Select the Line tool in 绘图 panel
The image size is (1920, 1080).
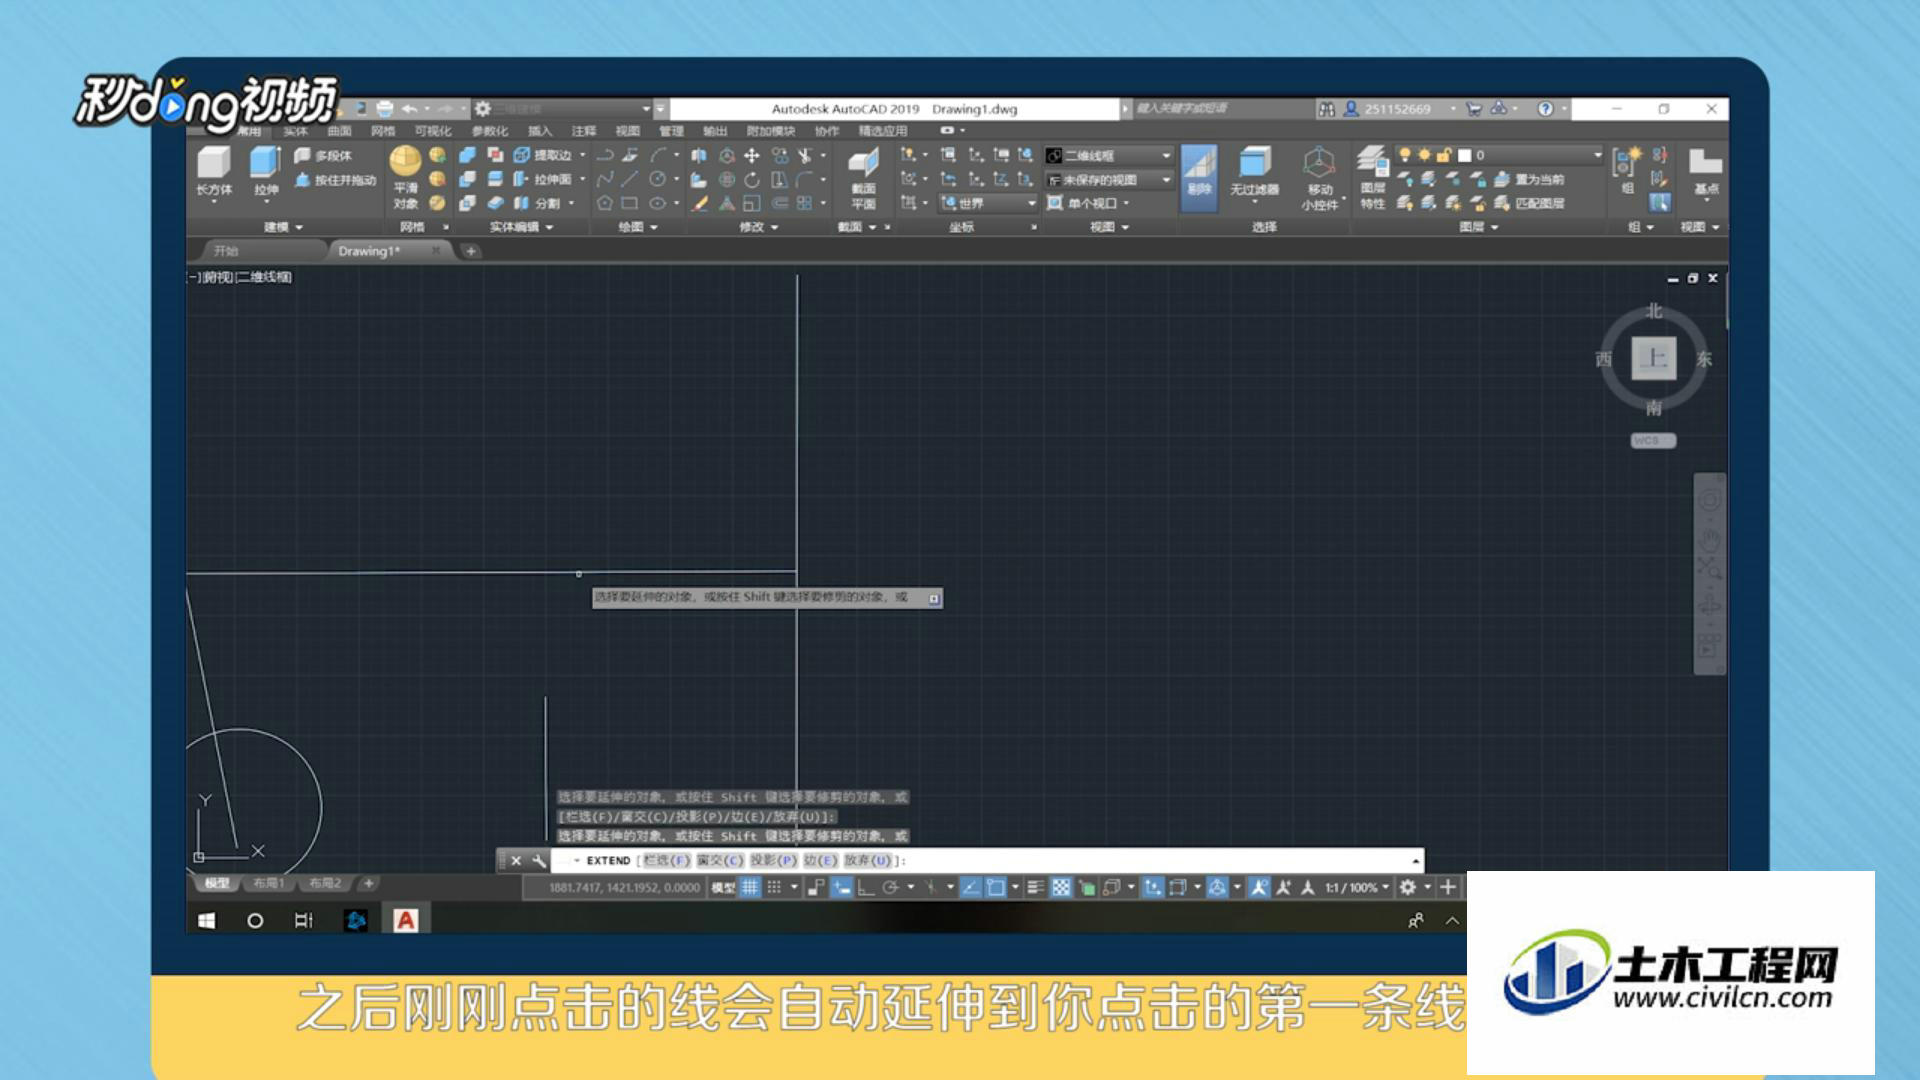click(630, 179)
